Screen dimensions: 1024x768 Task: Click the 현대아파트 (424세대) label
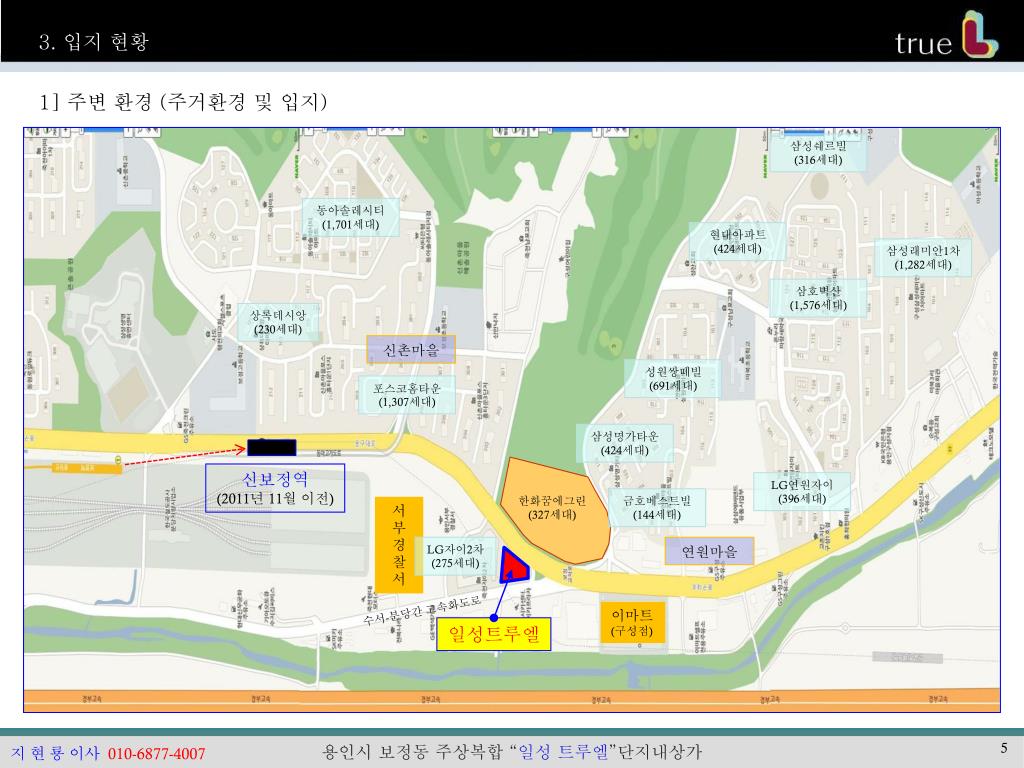click(x=737, y=241)
